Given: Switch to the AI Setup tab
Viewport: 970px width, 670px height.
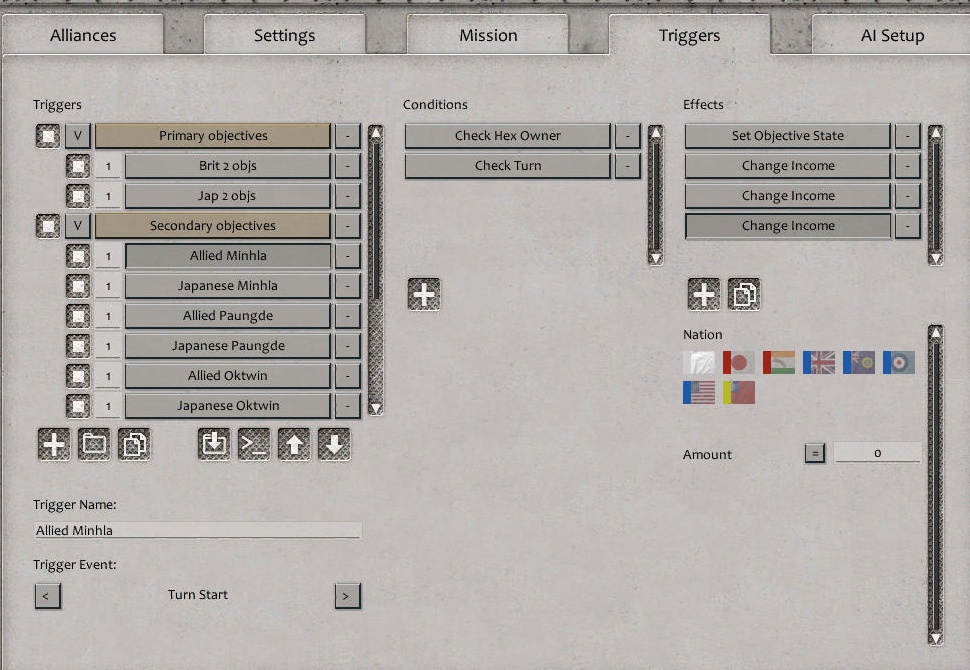Looking at the screenshot, I should tap(892, 35).
